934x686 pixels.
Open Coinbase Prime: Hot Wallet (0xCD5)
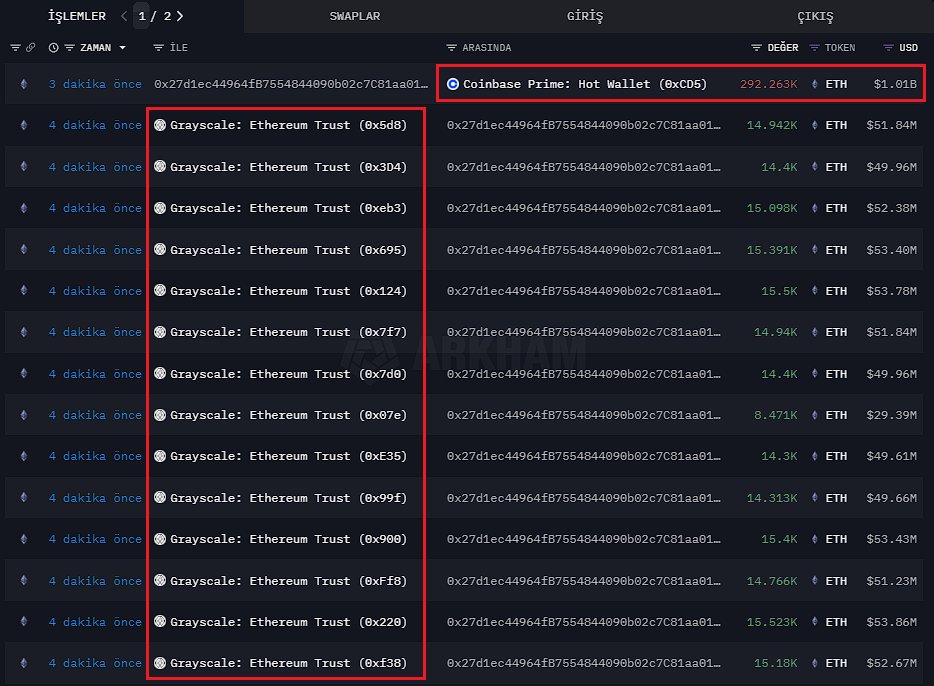click(x=585, y=84)
